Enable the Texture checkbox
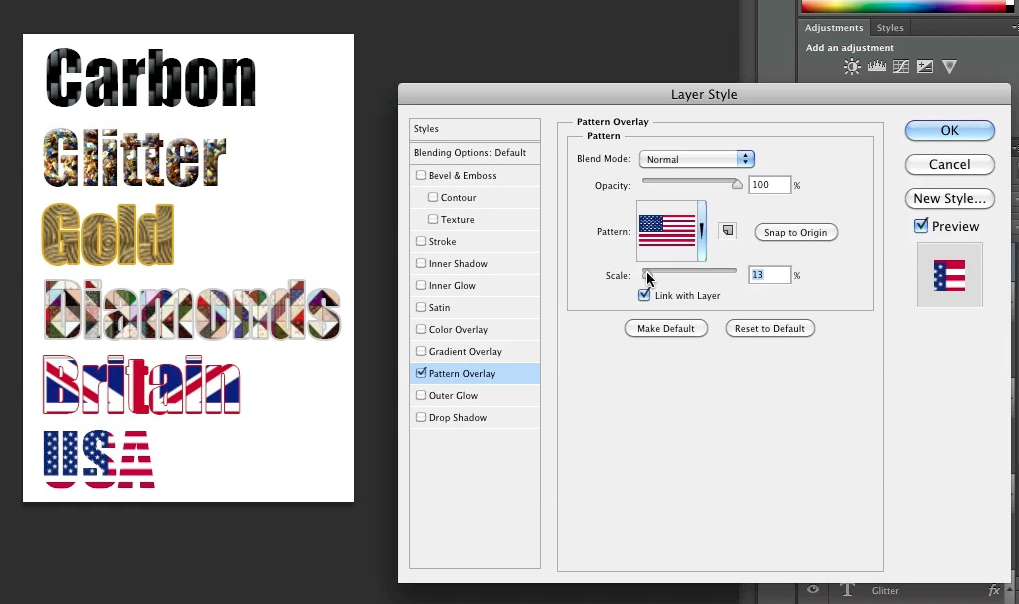The height and width of the screenshot is (604, 1019). [x=433, y=219]
